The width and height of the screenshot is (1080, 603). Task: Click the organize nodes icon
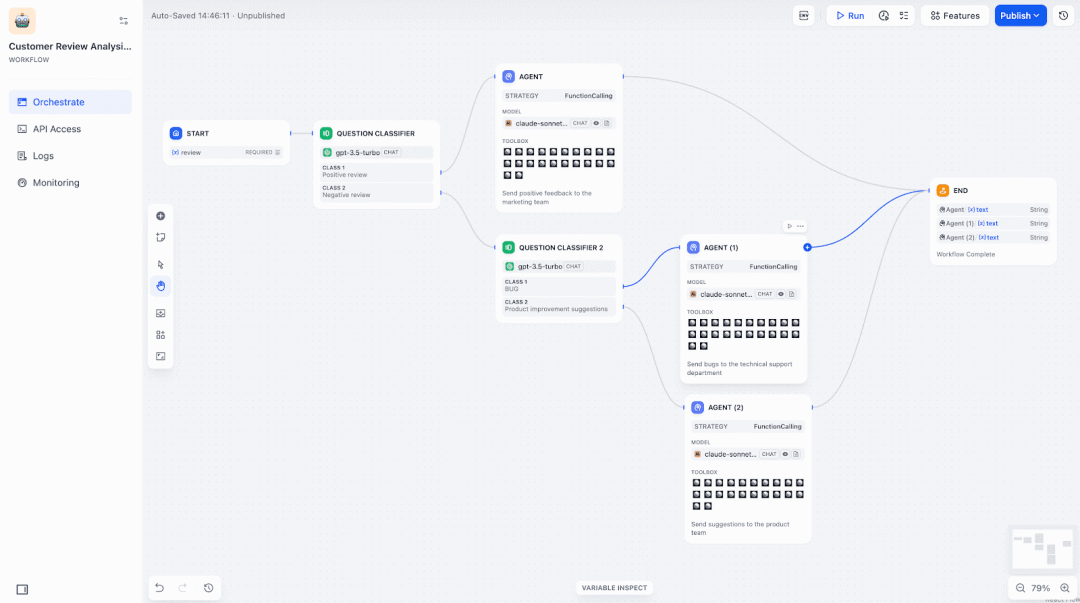pyautogui.click(x=161, y=335)
